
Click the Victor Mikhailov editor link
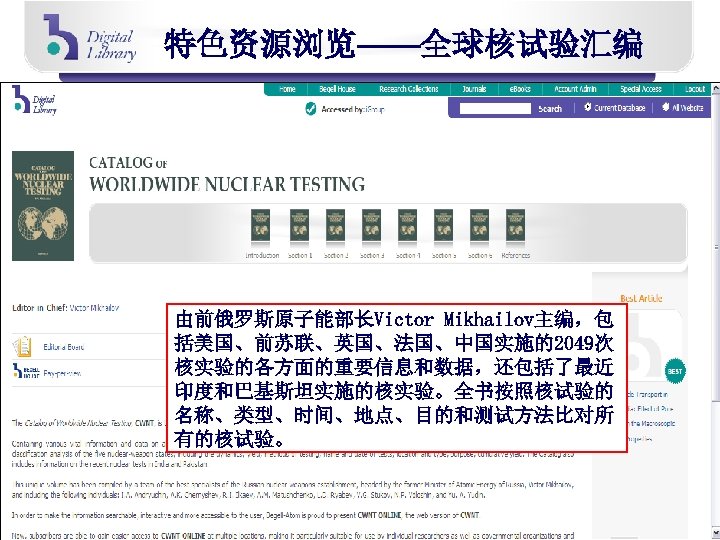(94, 308)
